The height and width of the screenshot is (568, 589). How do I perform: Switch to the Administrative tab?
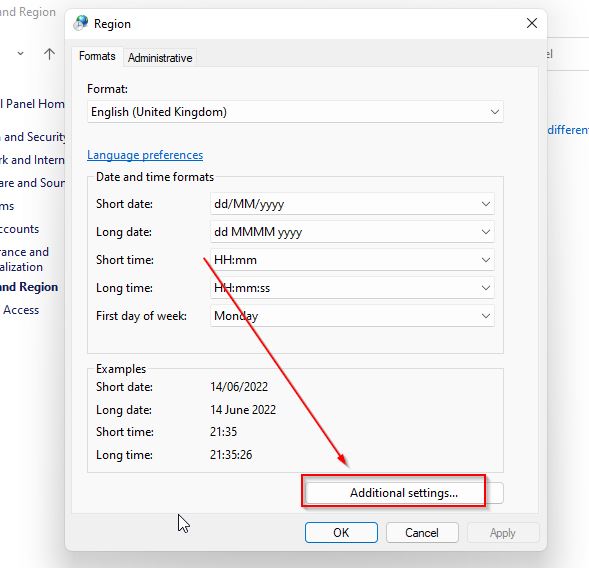[x=160, y=58]
